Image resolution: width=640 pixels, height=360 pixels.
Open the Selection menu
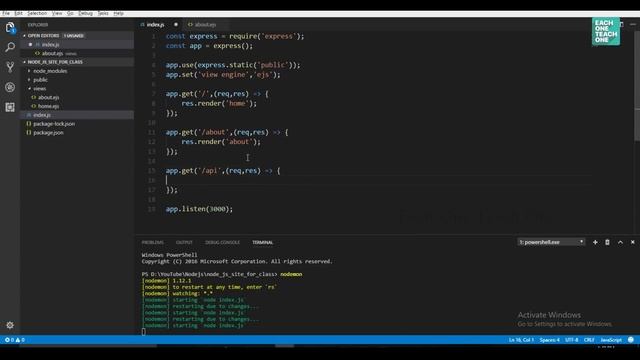pyautogui.click(x=37, y=13)
